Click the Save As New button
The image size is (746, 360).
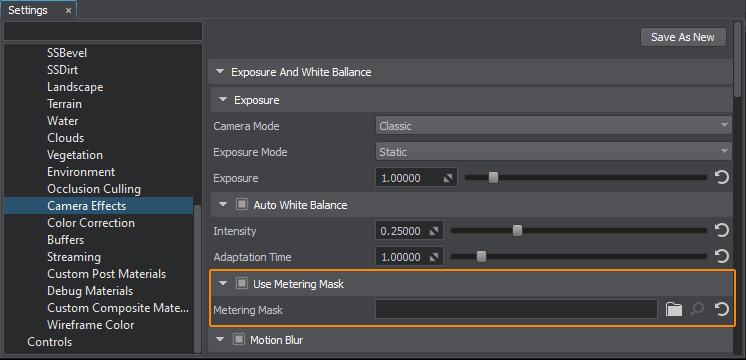tap(683, 37)
